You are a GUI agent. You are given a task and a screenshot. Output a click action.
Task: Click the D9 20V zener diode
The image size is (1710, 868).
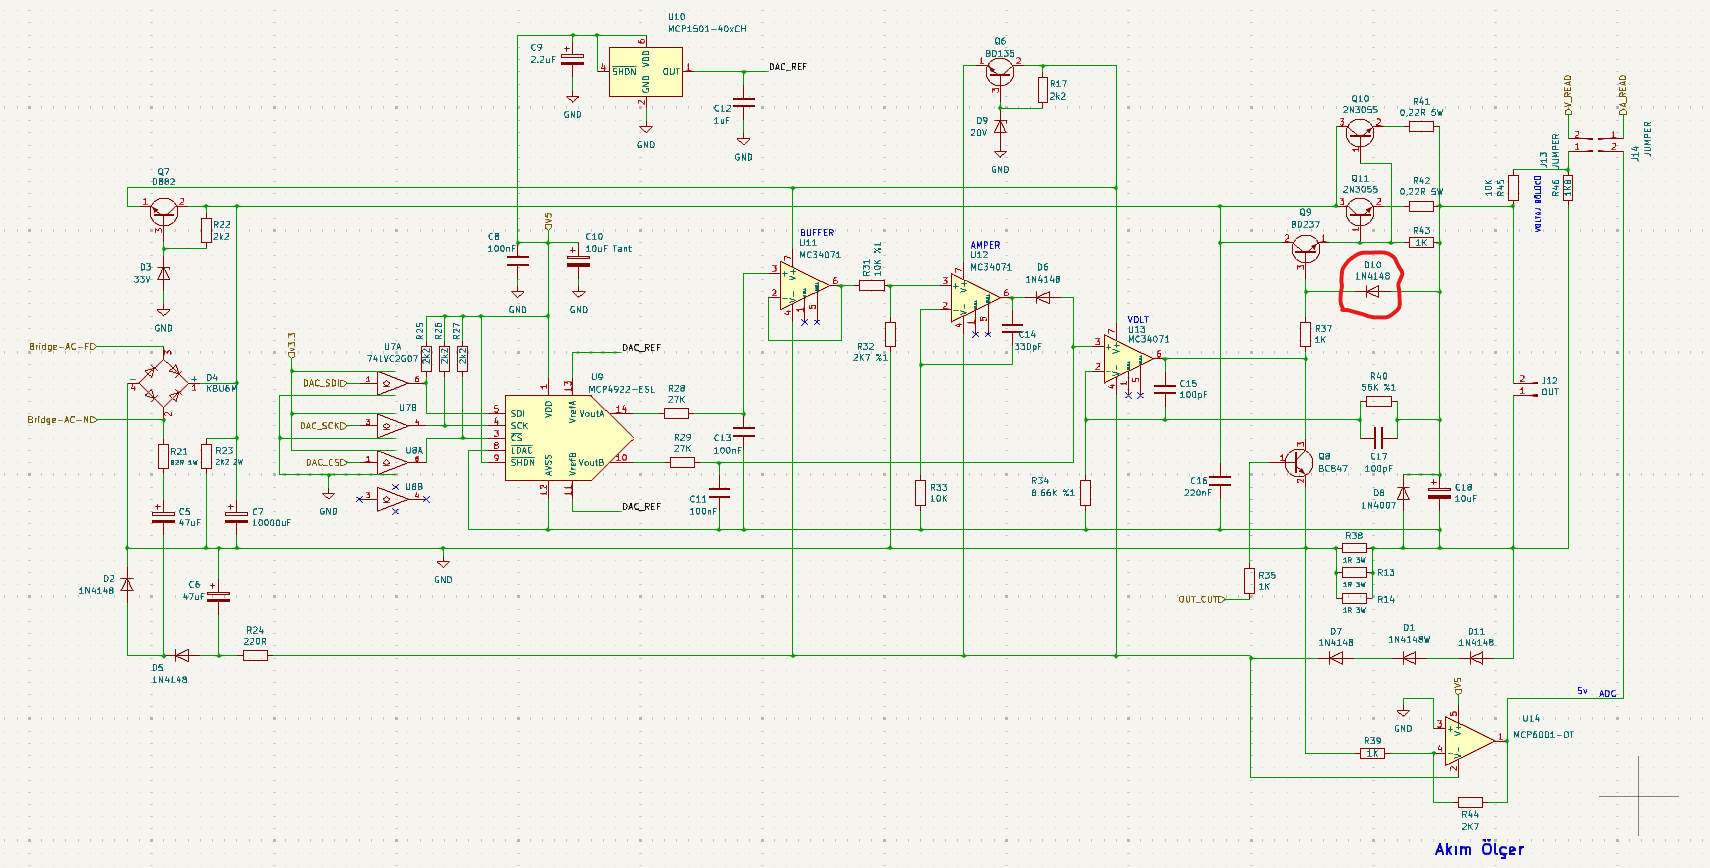click(1000, 127)
